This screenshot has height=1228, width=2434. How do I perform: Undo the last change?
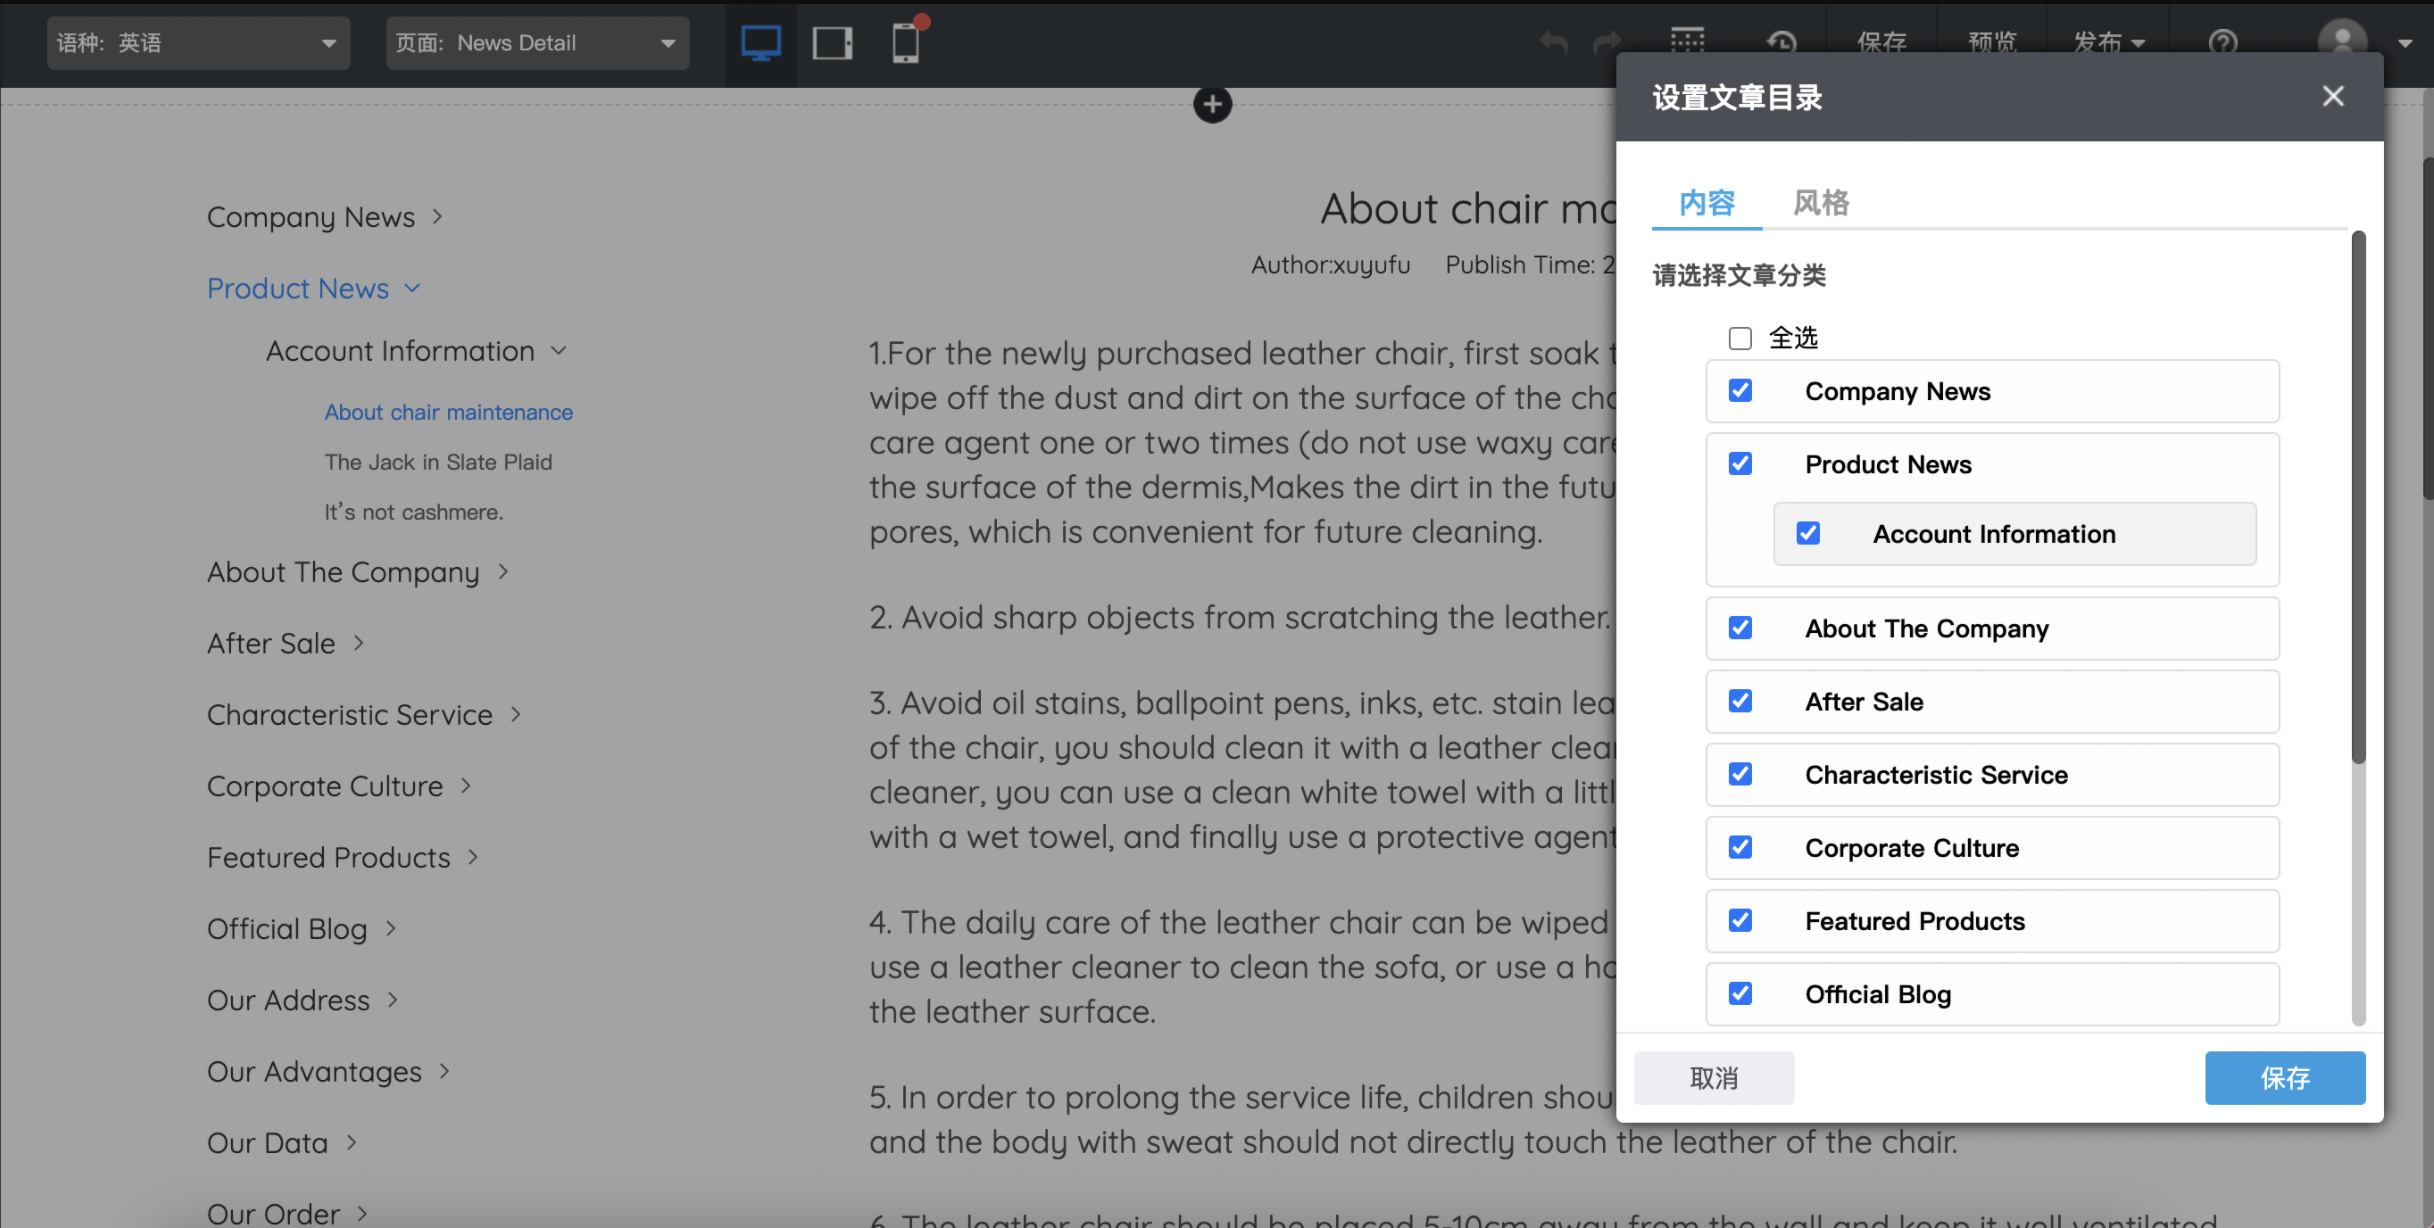coord(1553,43)
